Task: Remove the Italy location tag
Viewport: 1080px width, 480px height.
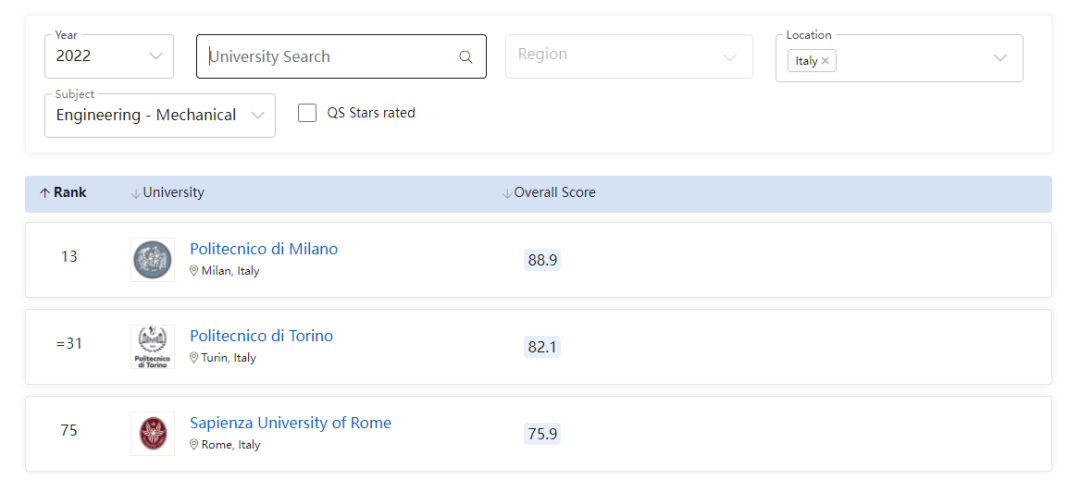Action: coord(825,61)
